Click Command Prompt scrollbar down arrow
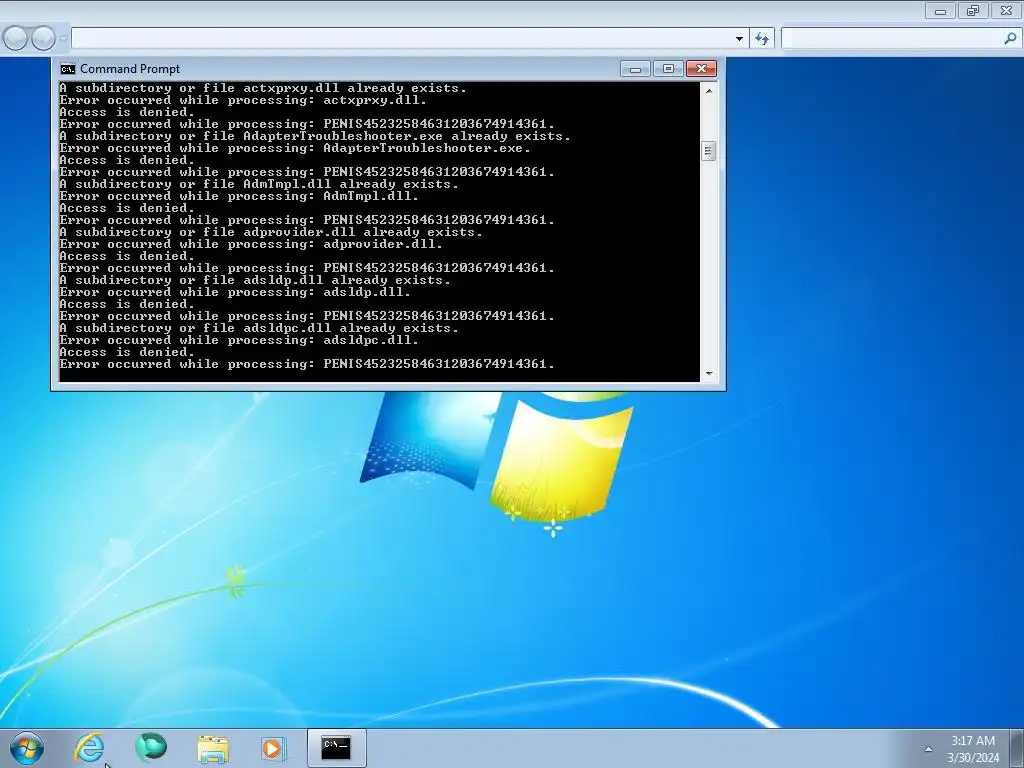 tap(709, 374)
